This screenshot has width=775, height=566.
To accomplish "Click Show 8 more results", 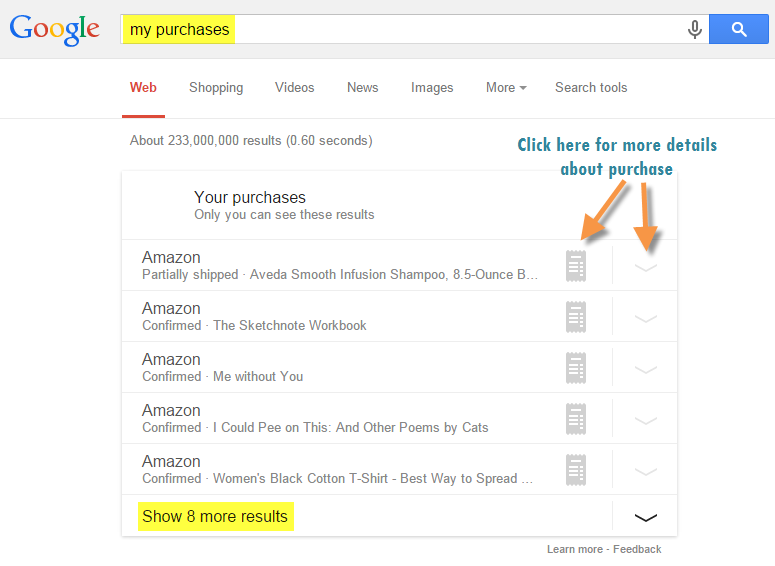I will (x=215, y=517).
